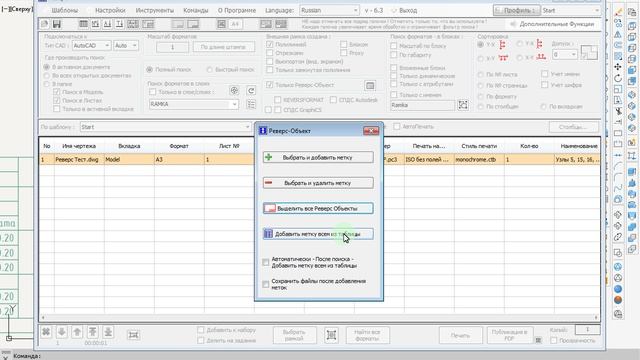Click the pick layer target icon

pos(234,91)
